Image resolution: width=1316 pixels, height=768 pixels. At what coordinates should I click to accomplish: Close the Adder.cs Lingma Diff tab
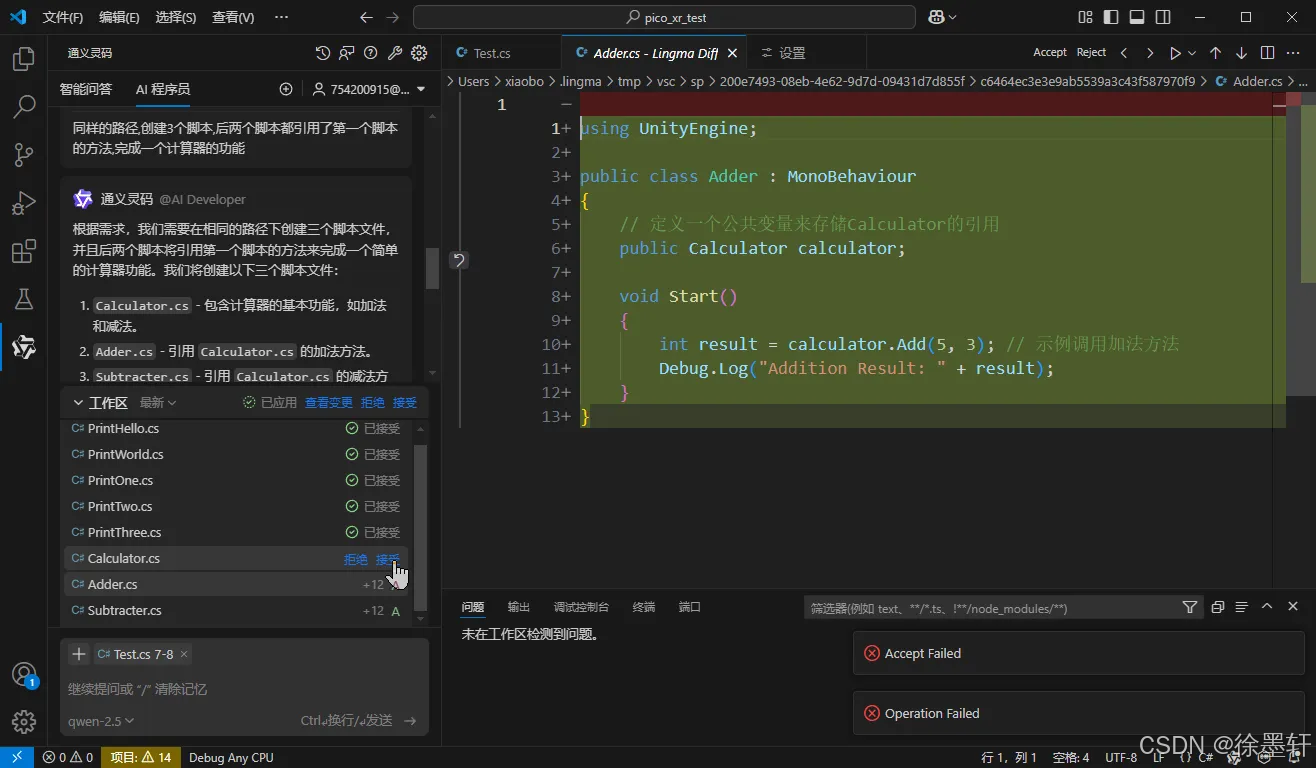tap(733, 53)
